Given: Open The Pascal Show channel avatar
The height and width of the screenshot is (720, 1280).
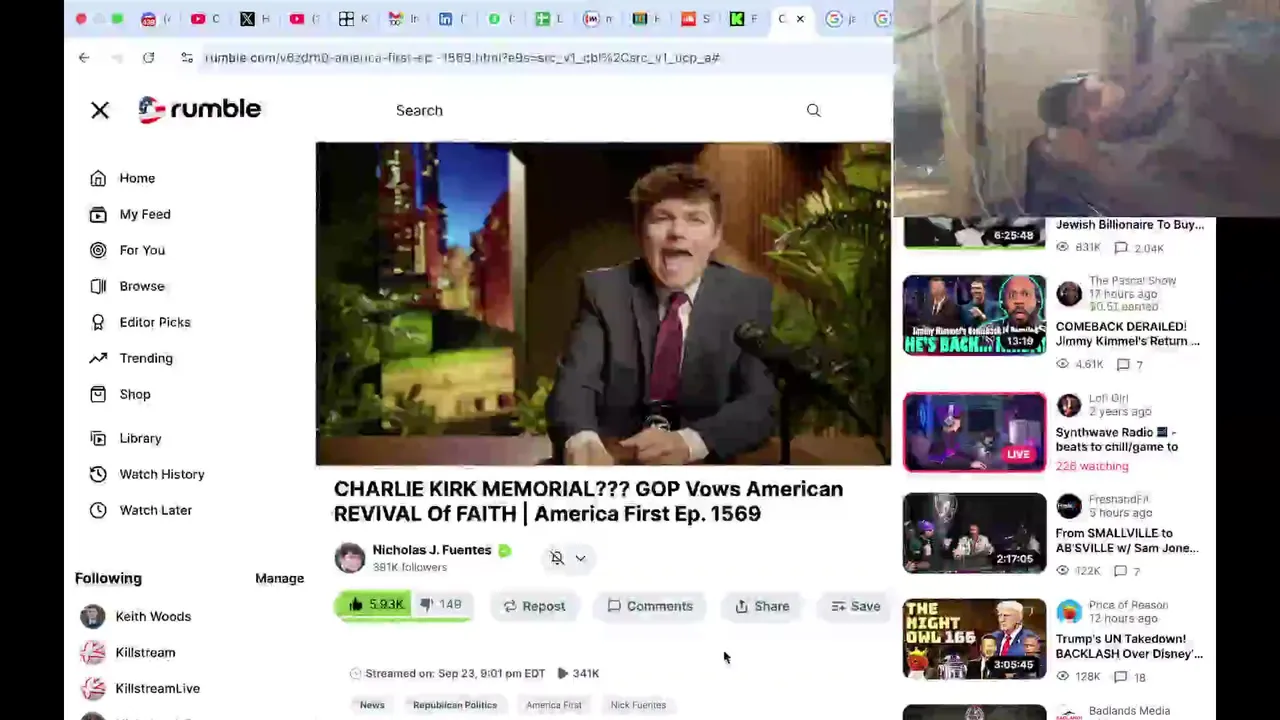Looking at the screenshot, I should (1069, 293).
